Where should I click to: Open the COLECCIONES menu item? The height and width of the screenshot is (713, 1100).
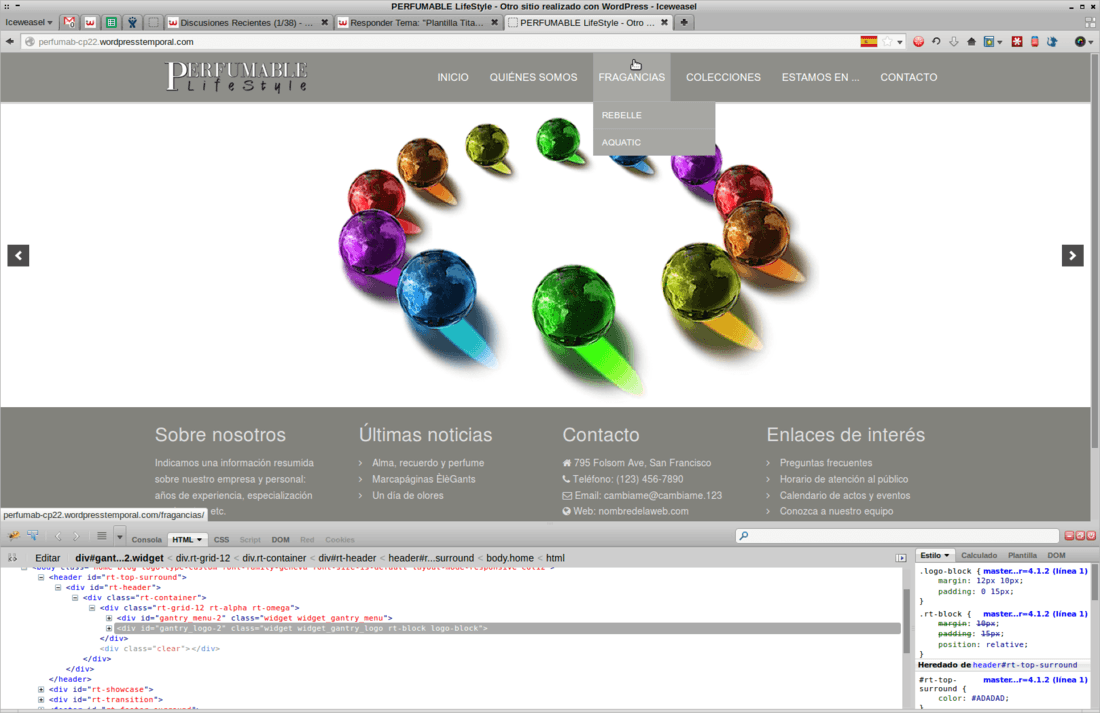723,77
